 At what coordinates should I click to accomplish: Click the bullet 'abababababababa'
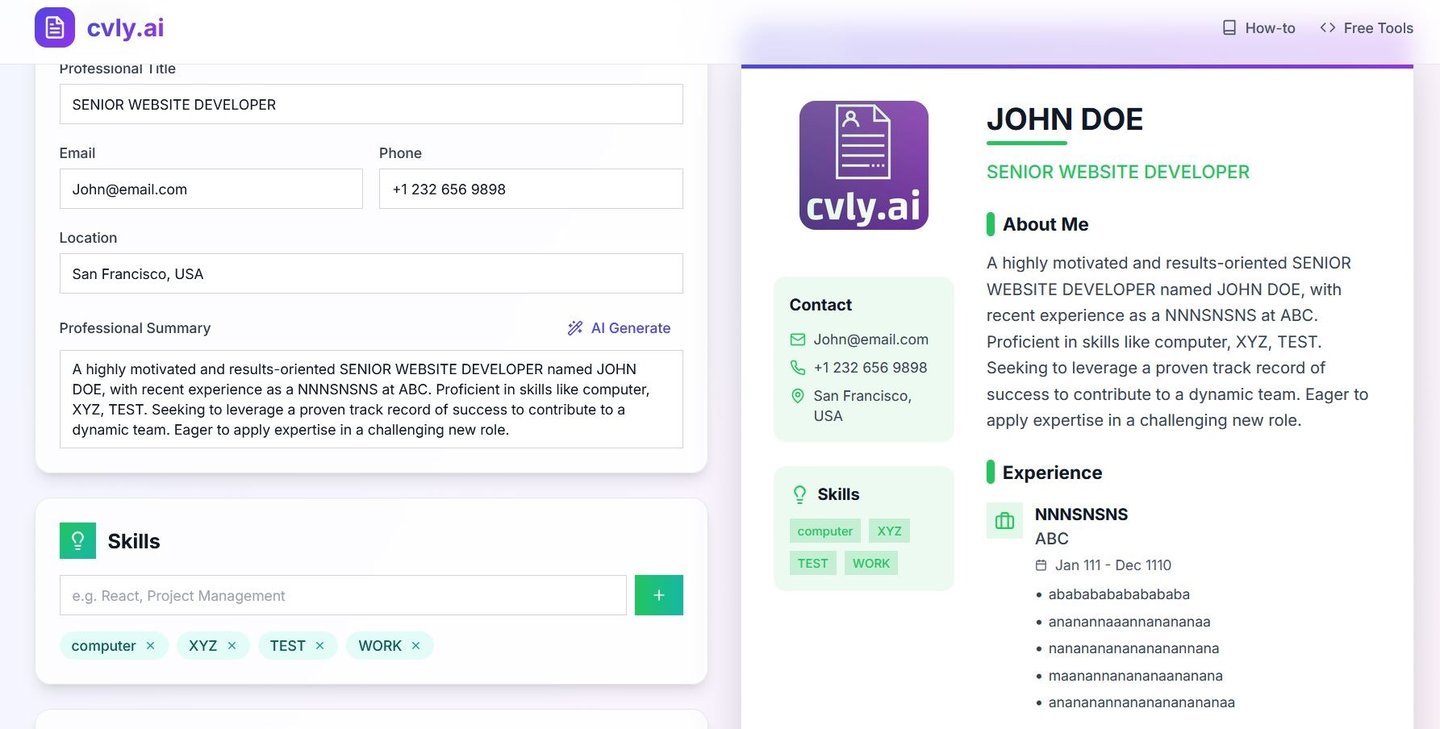1119,594
